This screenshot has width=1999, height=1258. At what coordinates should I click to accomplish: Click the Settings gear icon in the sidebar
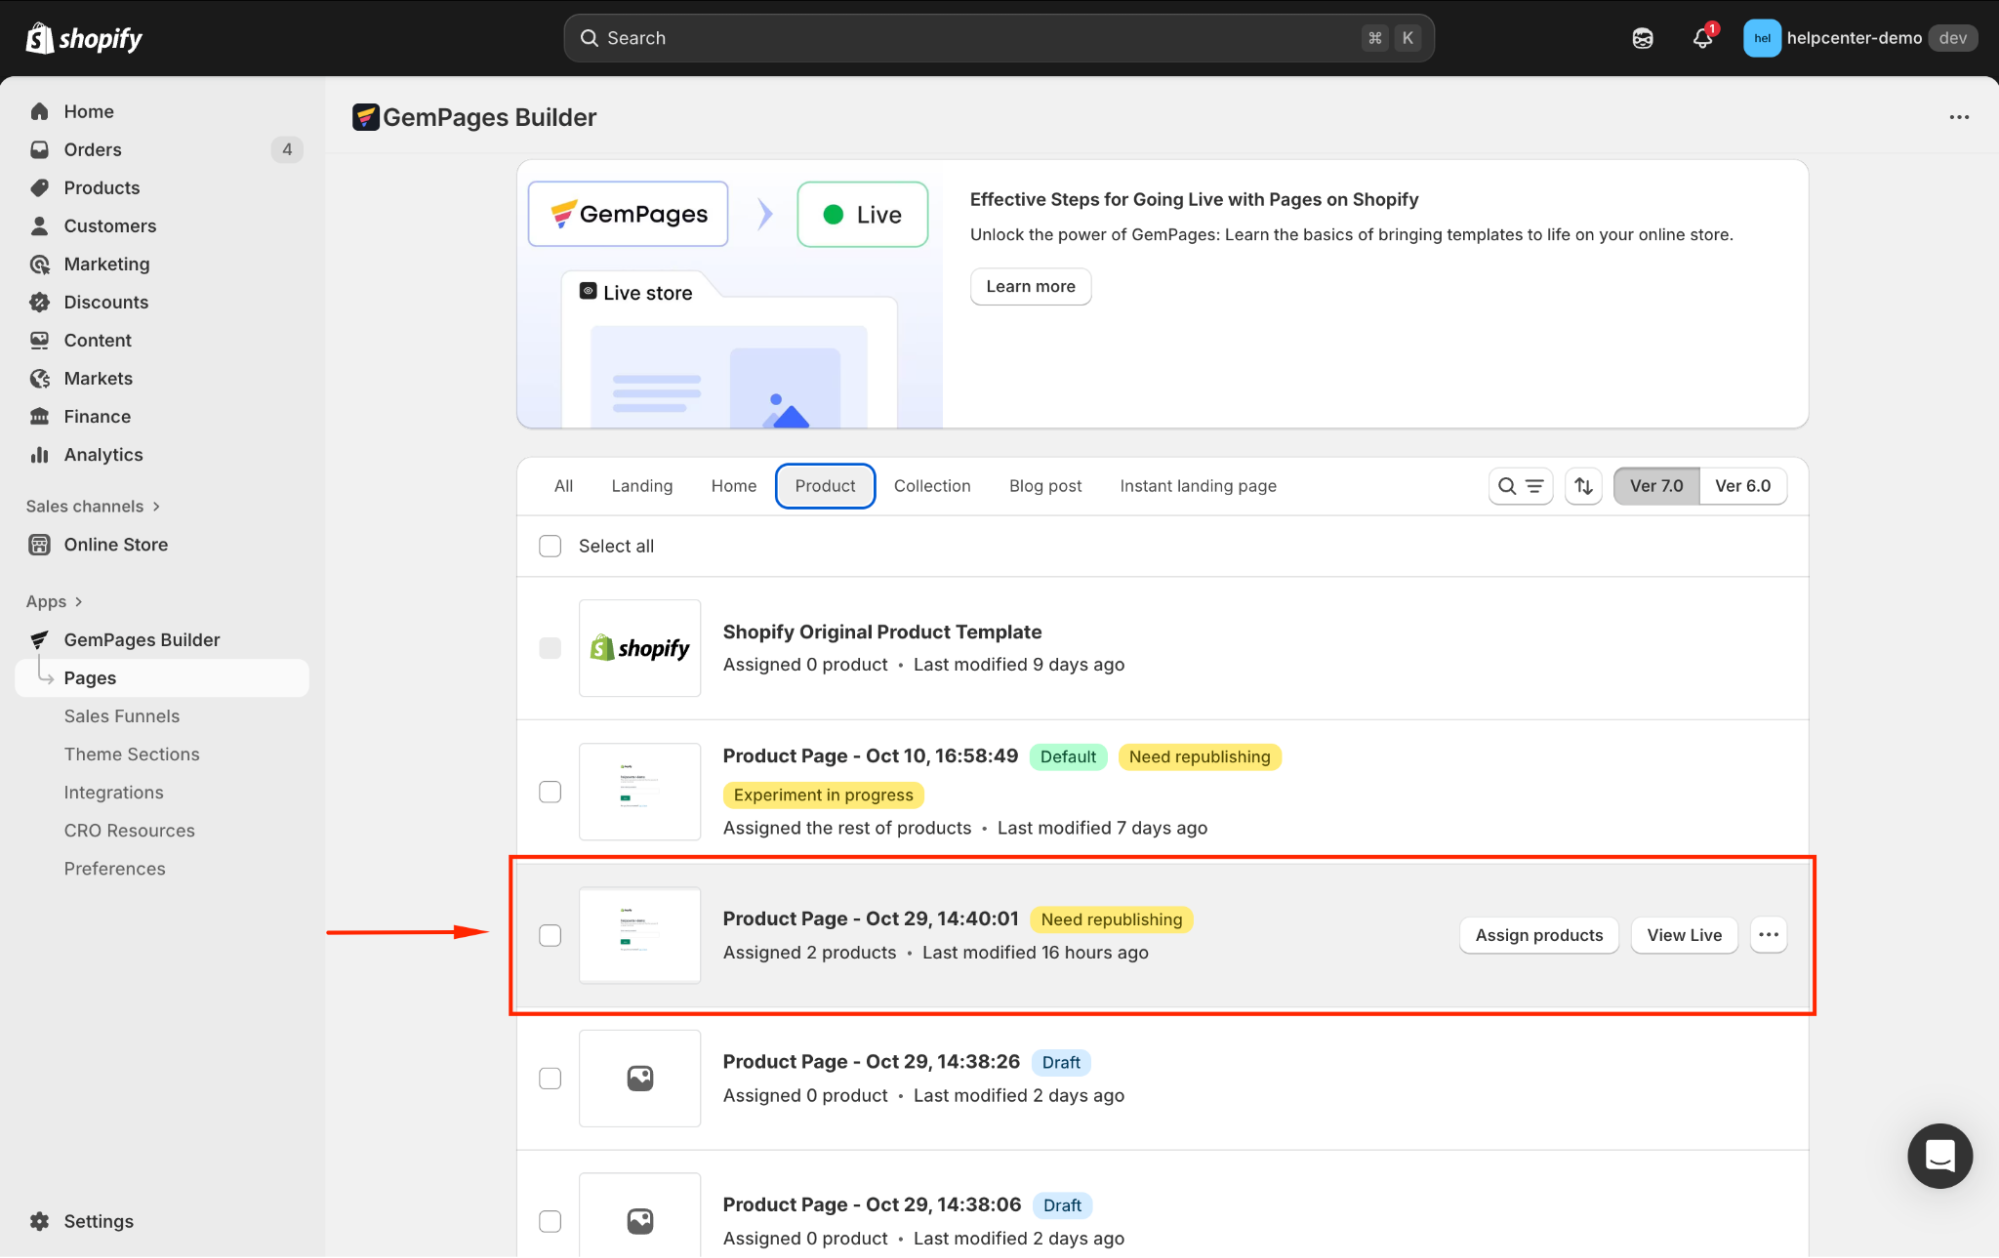[40, 1221]
